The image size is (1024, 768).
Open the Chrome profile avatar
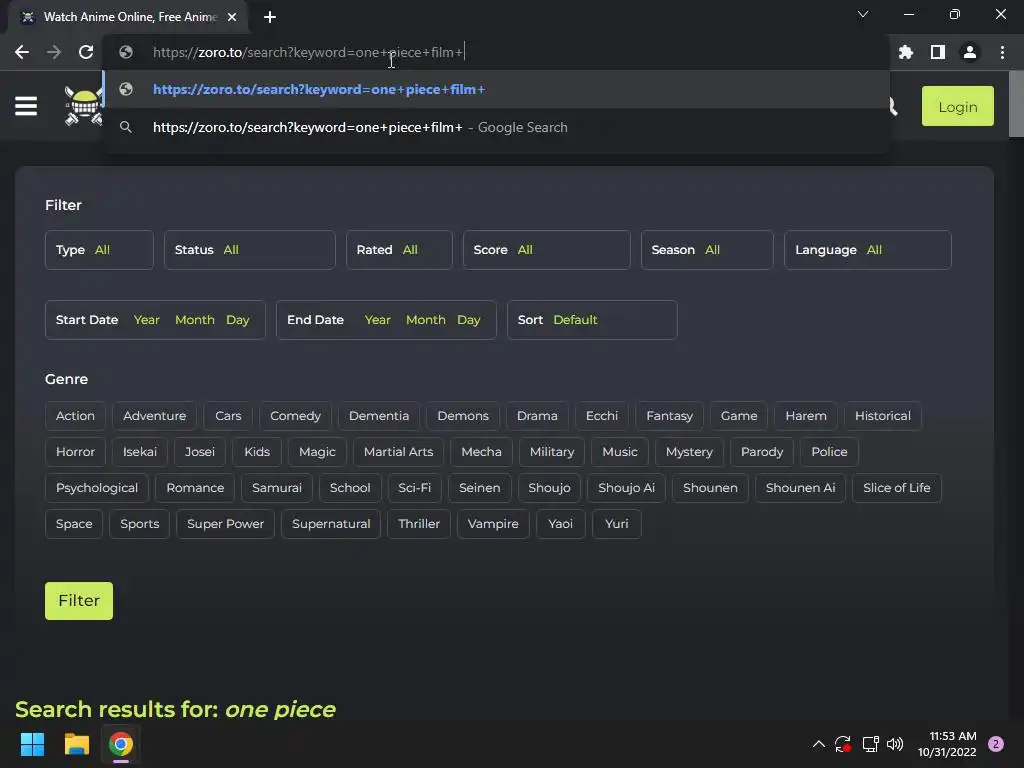(970, 52)
